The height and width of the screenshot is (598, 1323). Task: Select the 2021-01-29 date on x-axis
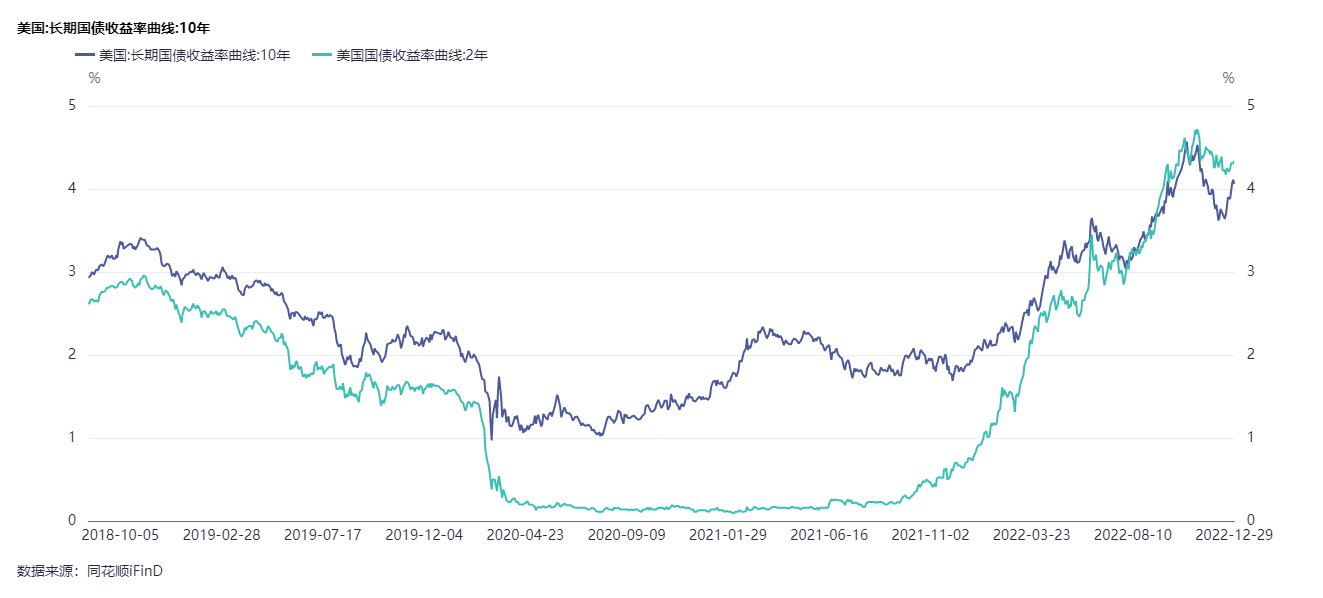(728, 535)
